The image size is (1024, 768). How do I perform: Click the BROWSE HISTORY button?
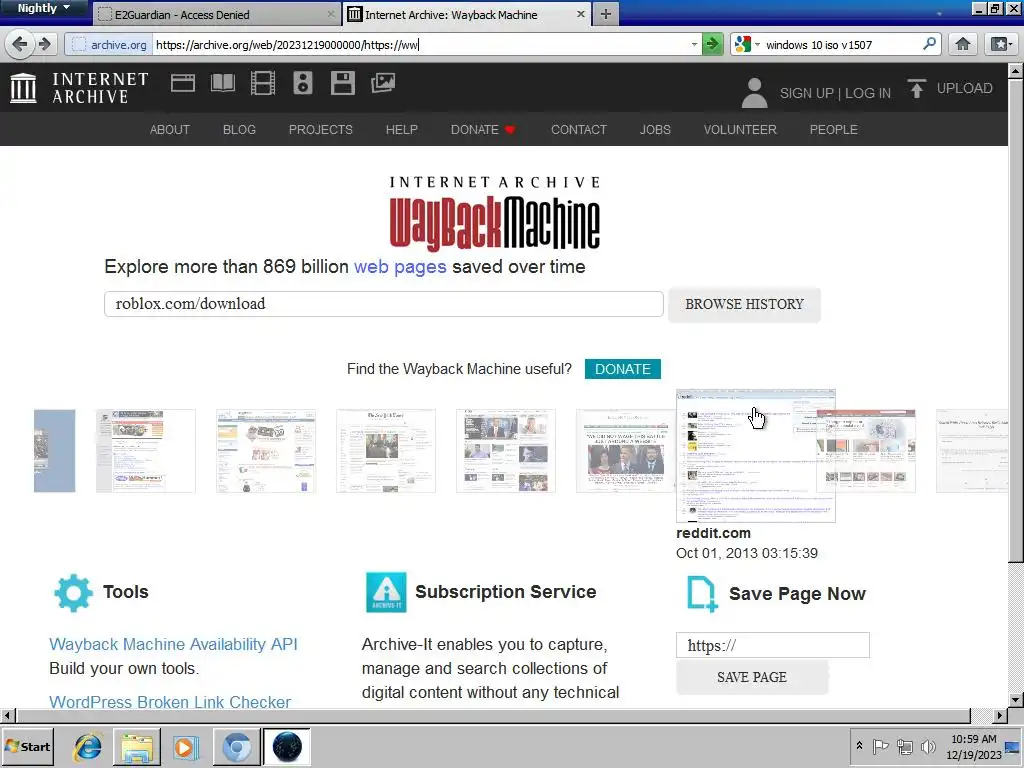(744, 304)
